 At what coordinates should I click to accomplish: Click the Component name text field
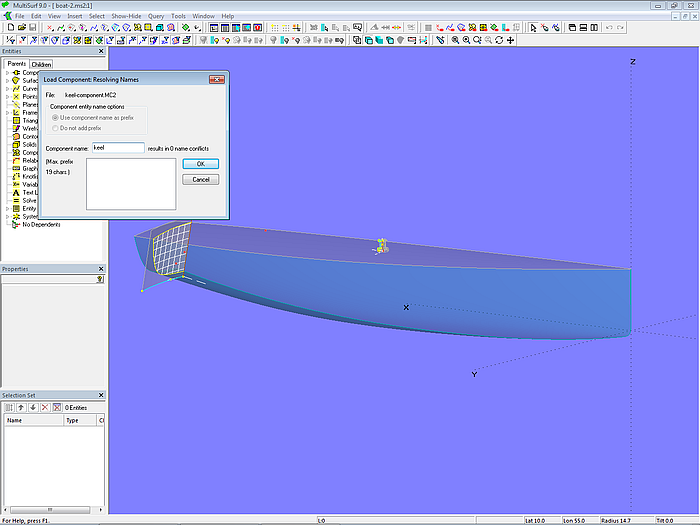pos(118,147)
